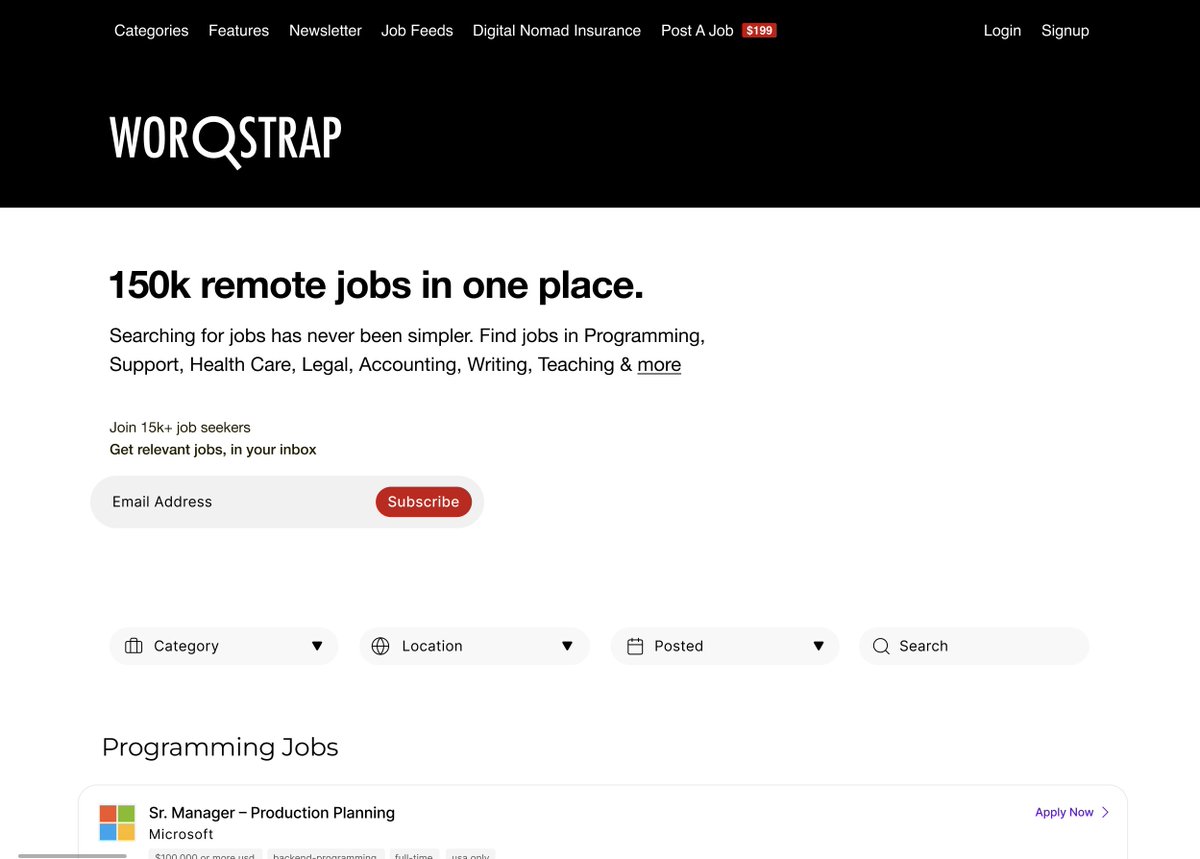This screenshot has width=1200, height=859.
Task: Open the Category dropdown
Action: [x=224, y=646]
